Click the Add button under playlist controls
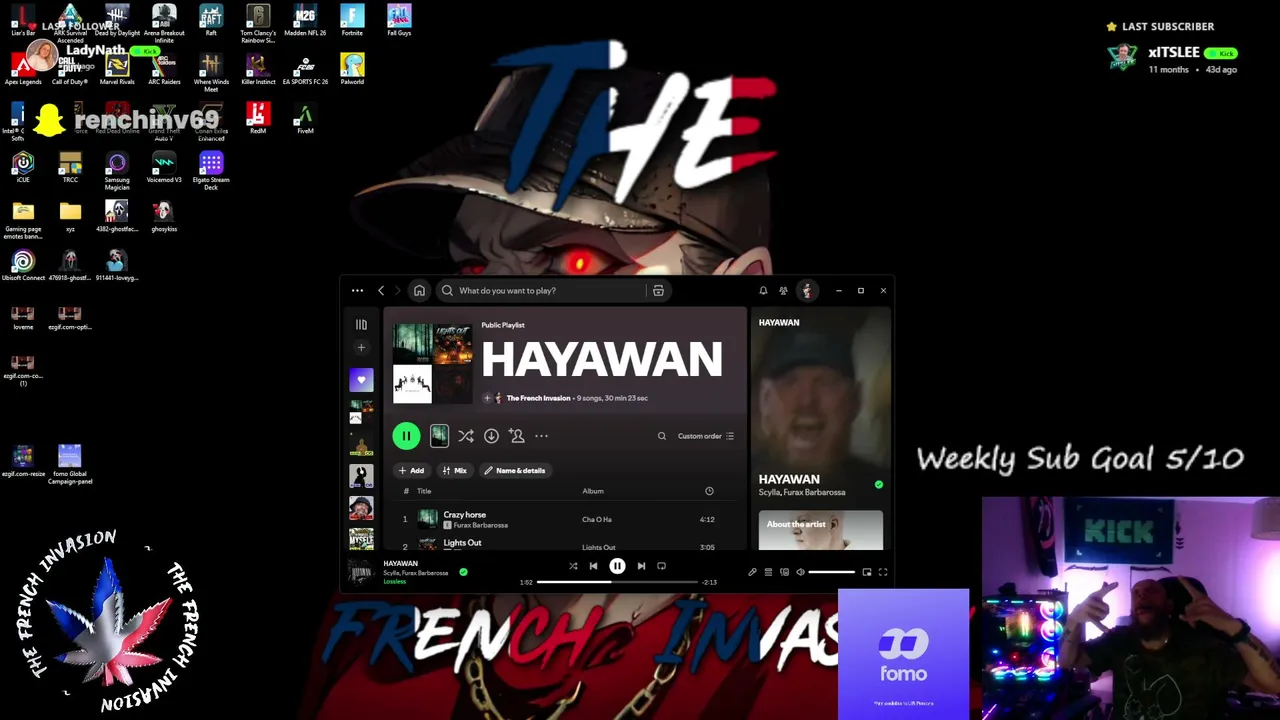 tap(411, 470)
